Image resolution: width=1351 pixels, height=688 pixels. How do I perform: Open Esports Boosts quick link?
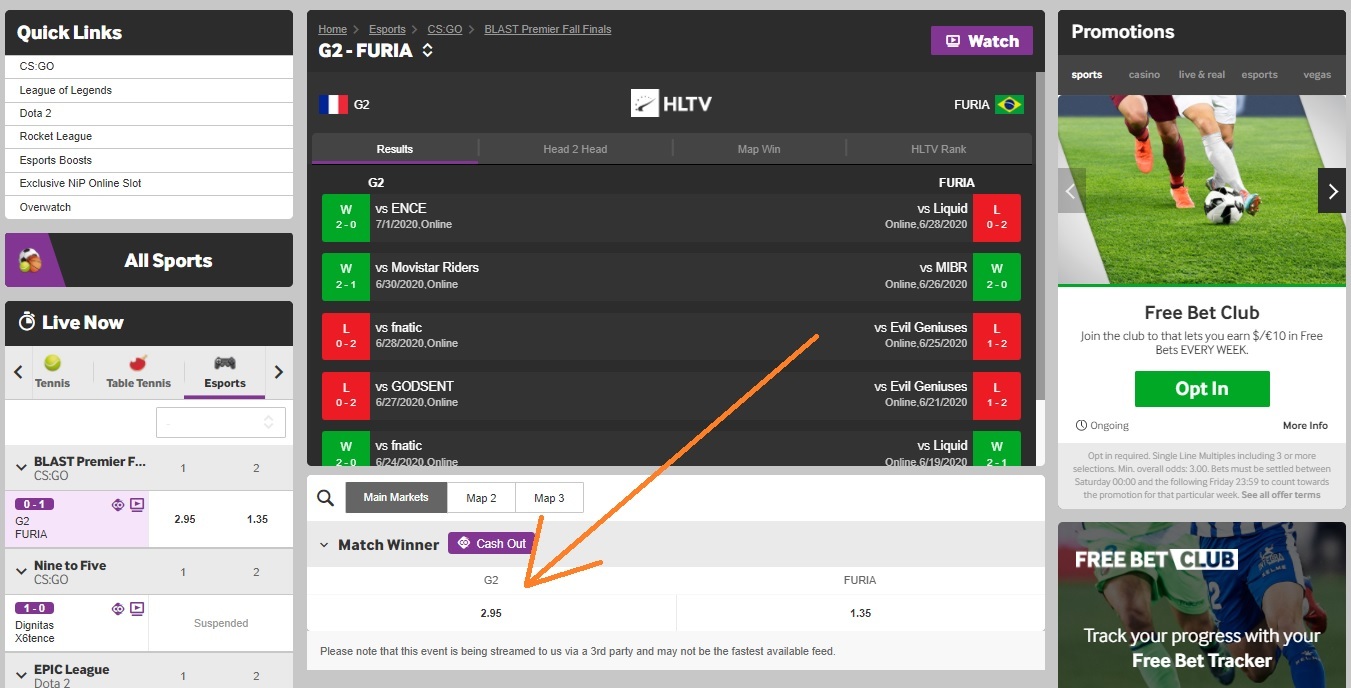point(149,160)
